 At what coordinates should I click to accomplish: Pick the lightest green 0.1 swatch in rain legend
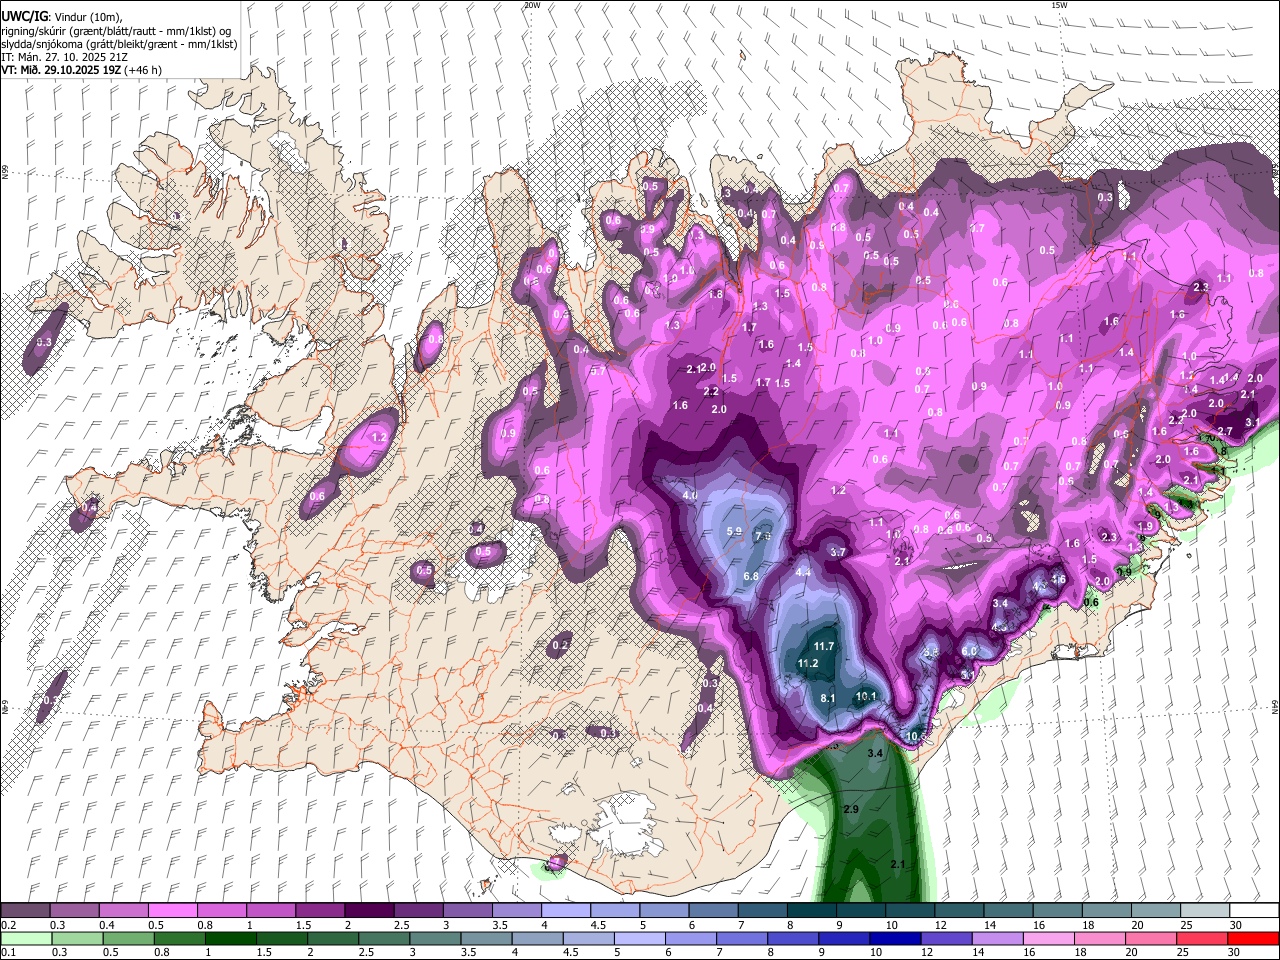coord(25,938)
